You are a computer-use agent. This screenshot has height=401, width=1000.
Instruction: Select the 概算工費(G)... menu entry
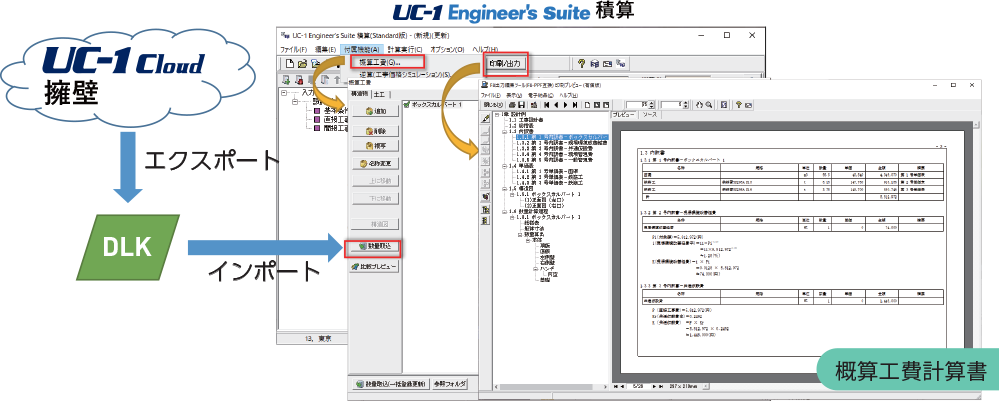pyautogui.click(x=388, y=62)
